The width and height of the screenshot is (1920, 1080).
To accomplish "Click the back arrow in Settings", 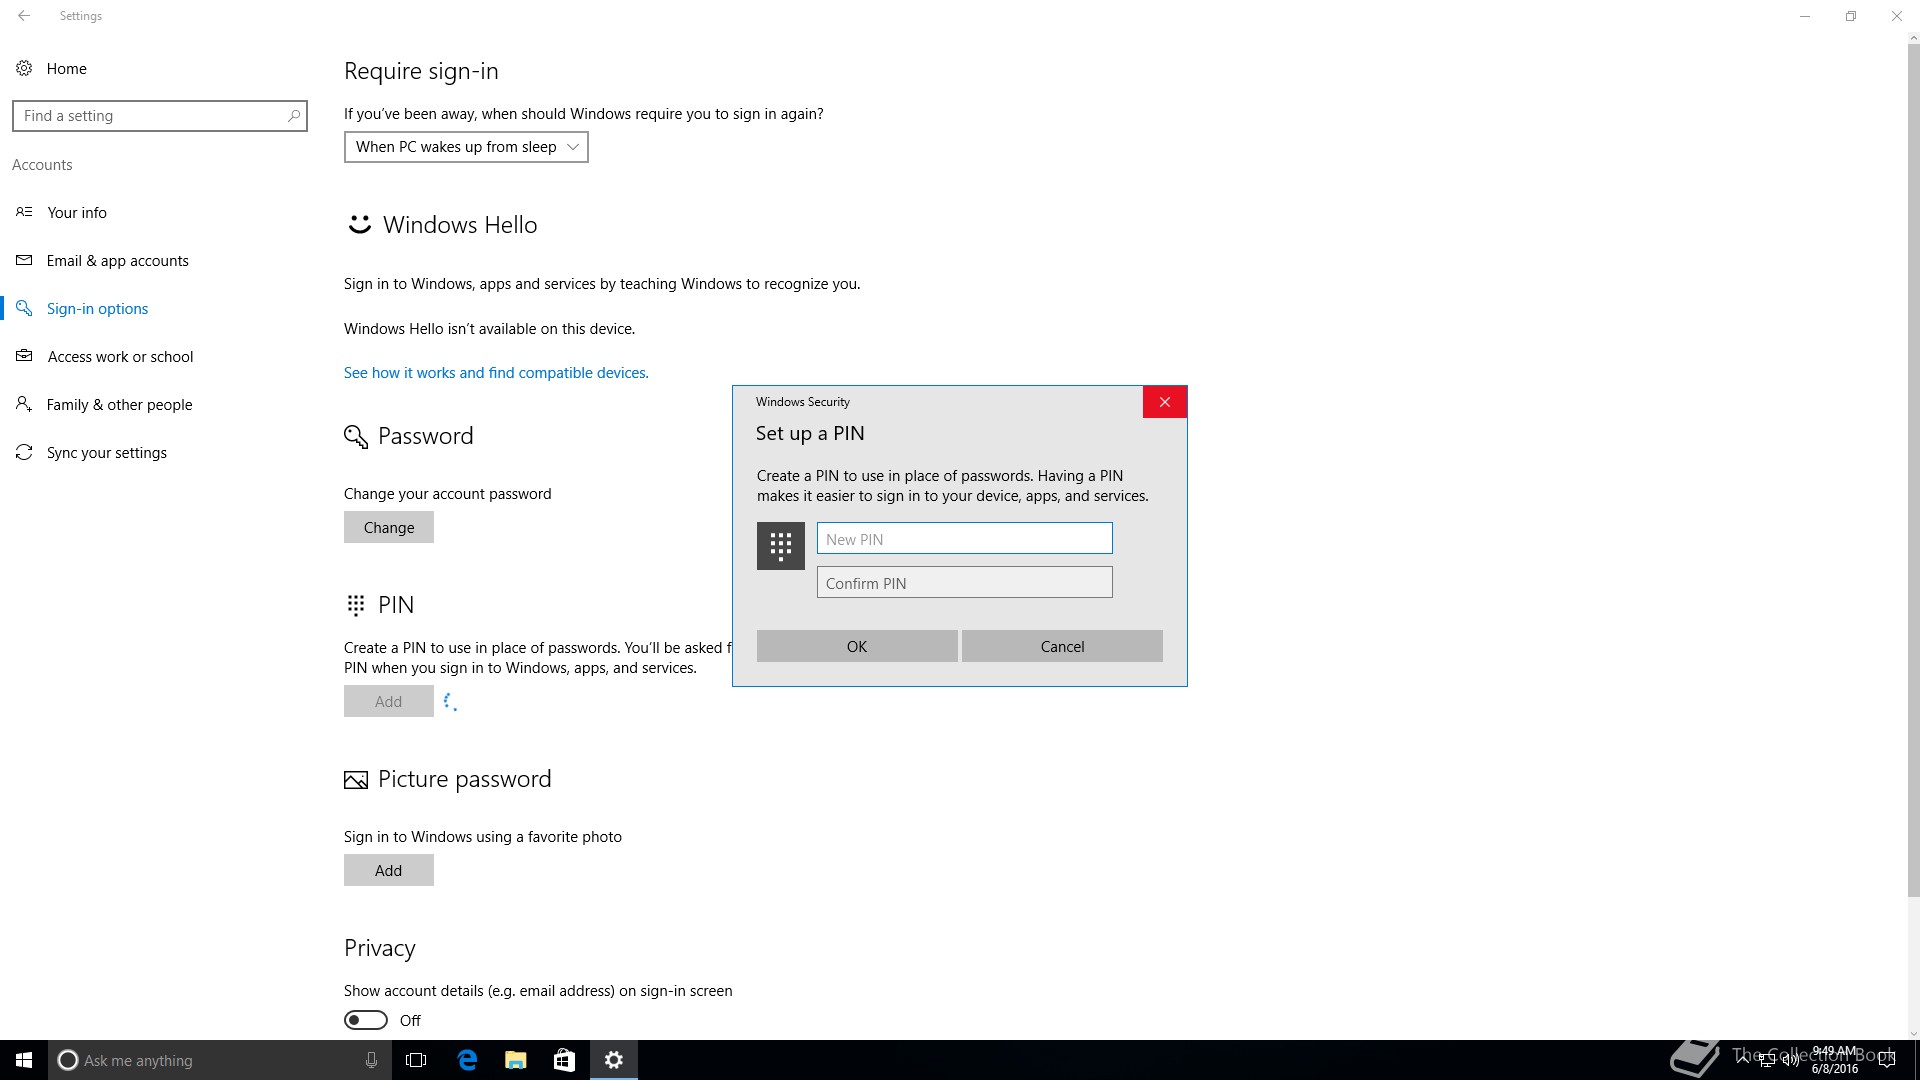I will tap(24, 16).
